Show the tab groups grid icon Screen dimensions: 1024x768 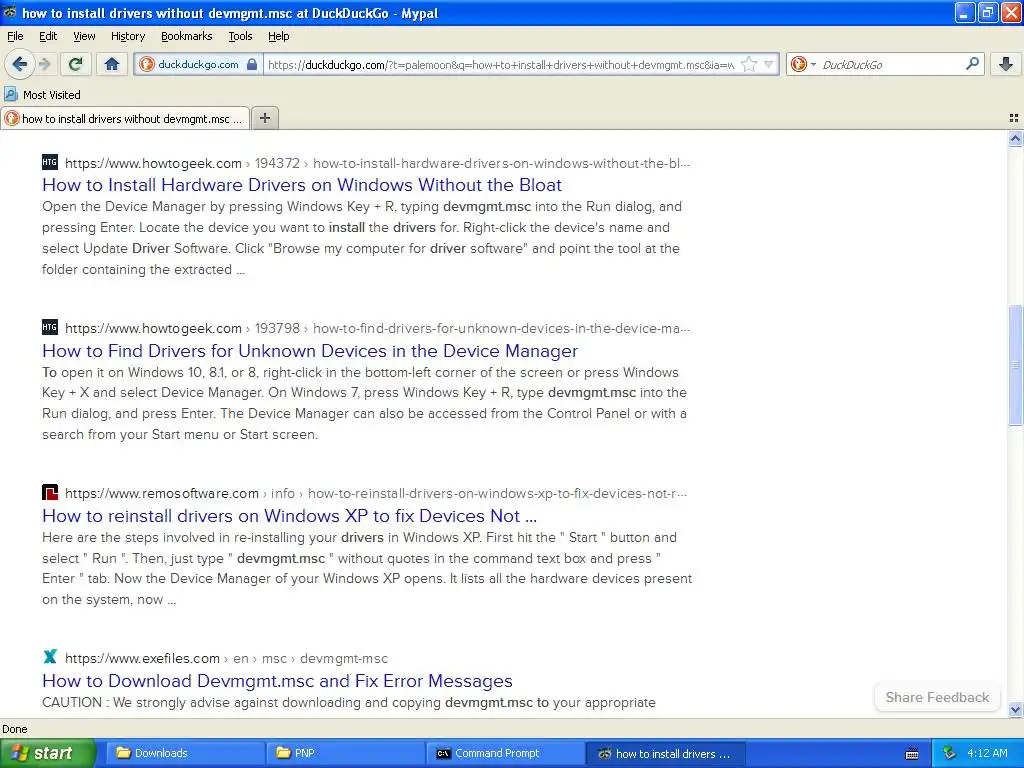(1014, 118)
